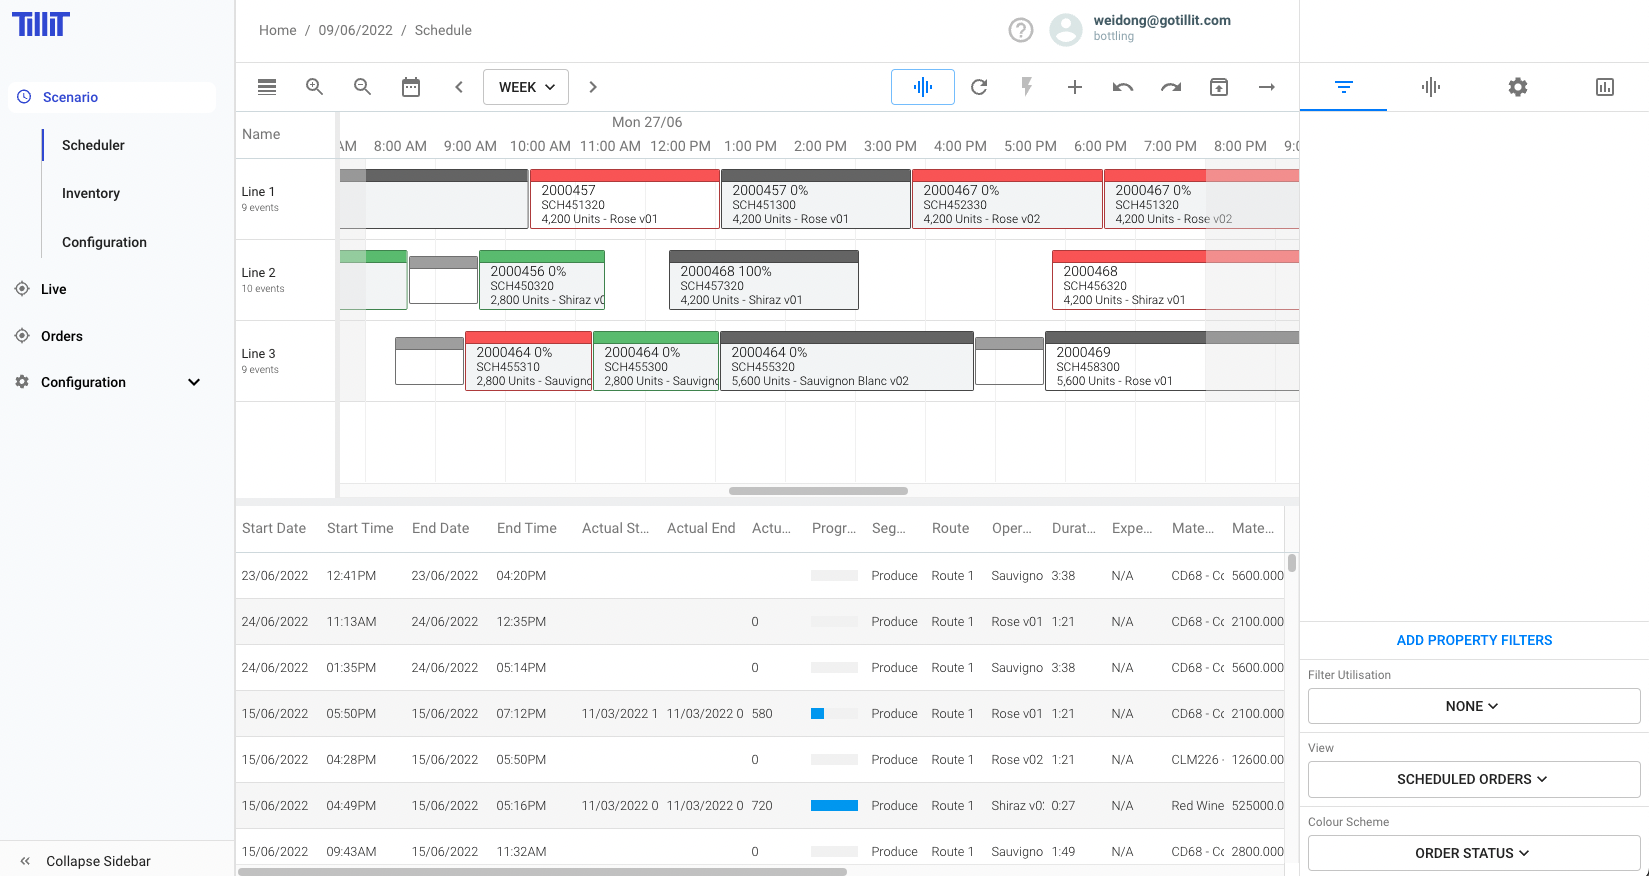Open the WEEK view dropdown
1649x876 pixels.
tap(526, 87)
